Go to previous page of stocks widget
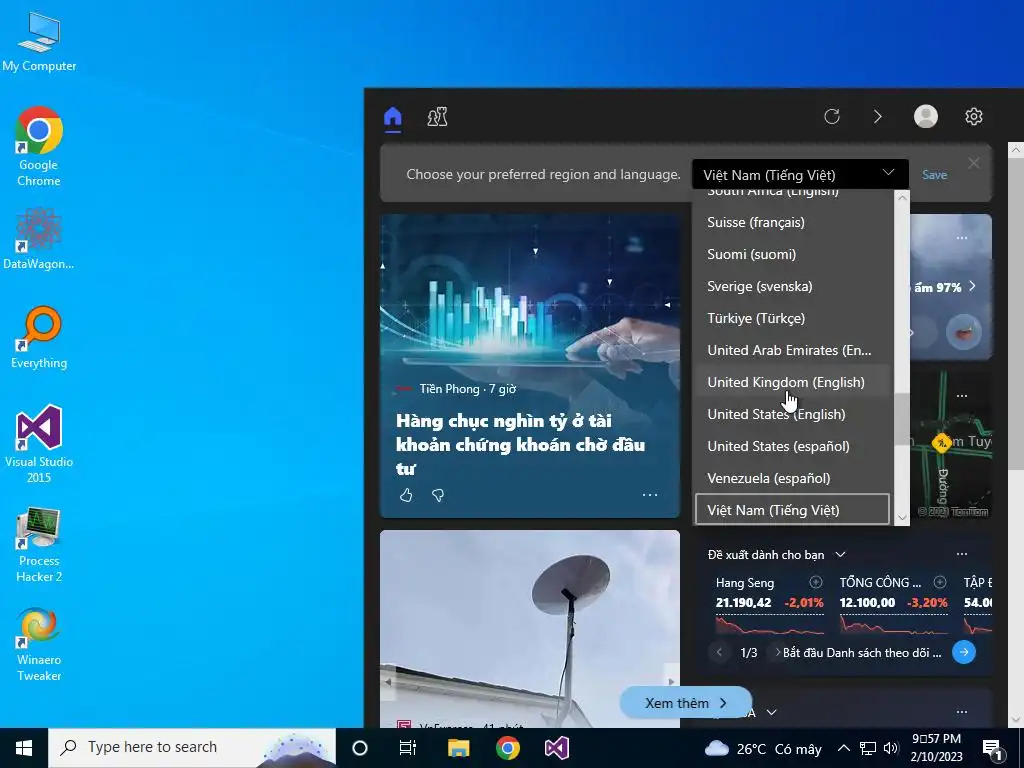 click(720, 652)
